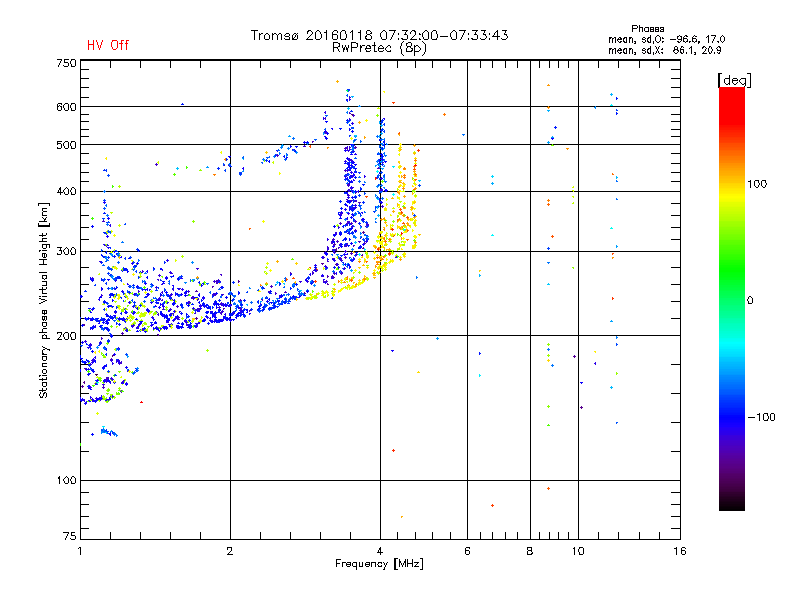Click the x-axis '2' frequency label
Viewport: 800px width, 600px height.
coord(230,551)
